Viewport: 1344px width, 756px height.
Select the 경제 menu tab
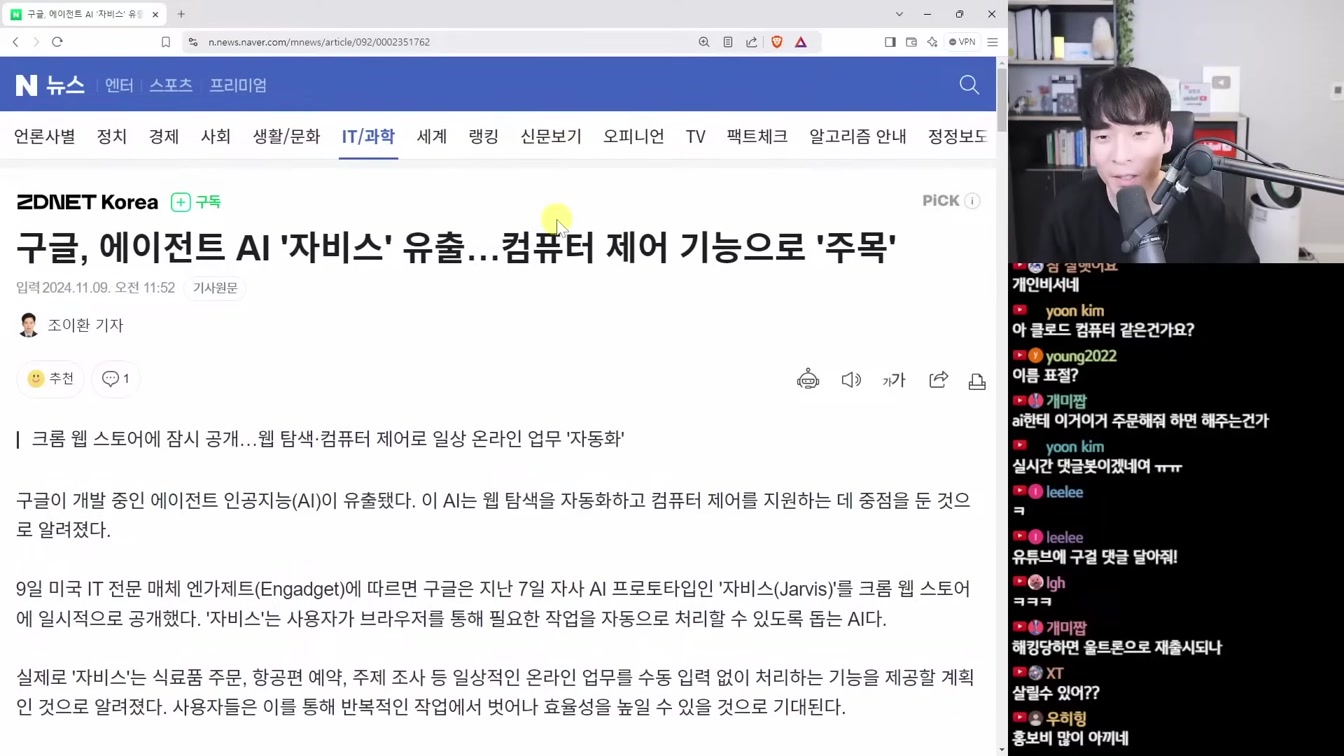pos(164,136)
